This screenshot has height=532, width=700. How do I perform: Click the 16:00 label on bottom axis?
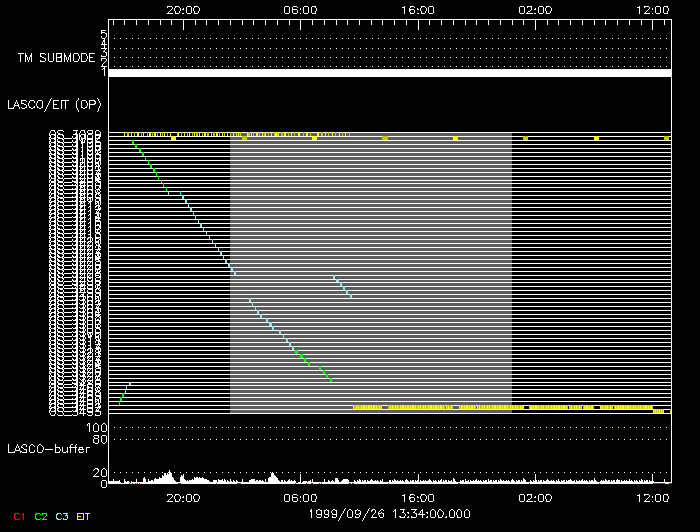pos(417,497)
